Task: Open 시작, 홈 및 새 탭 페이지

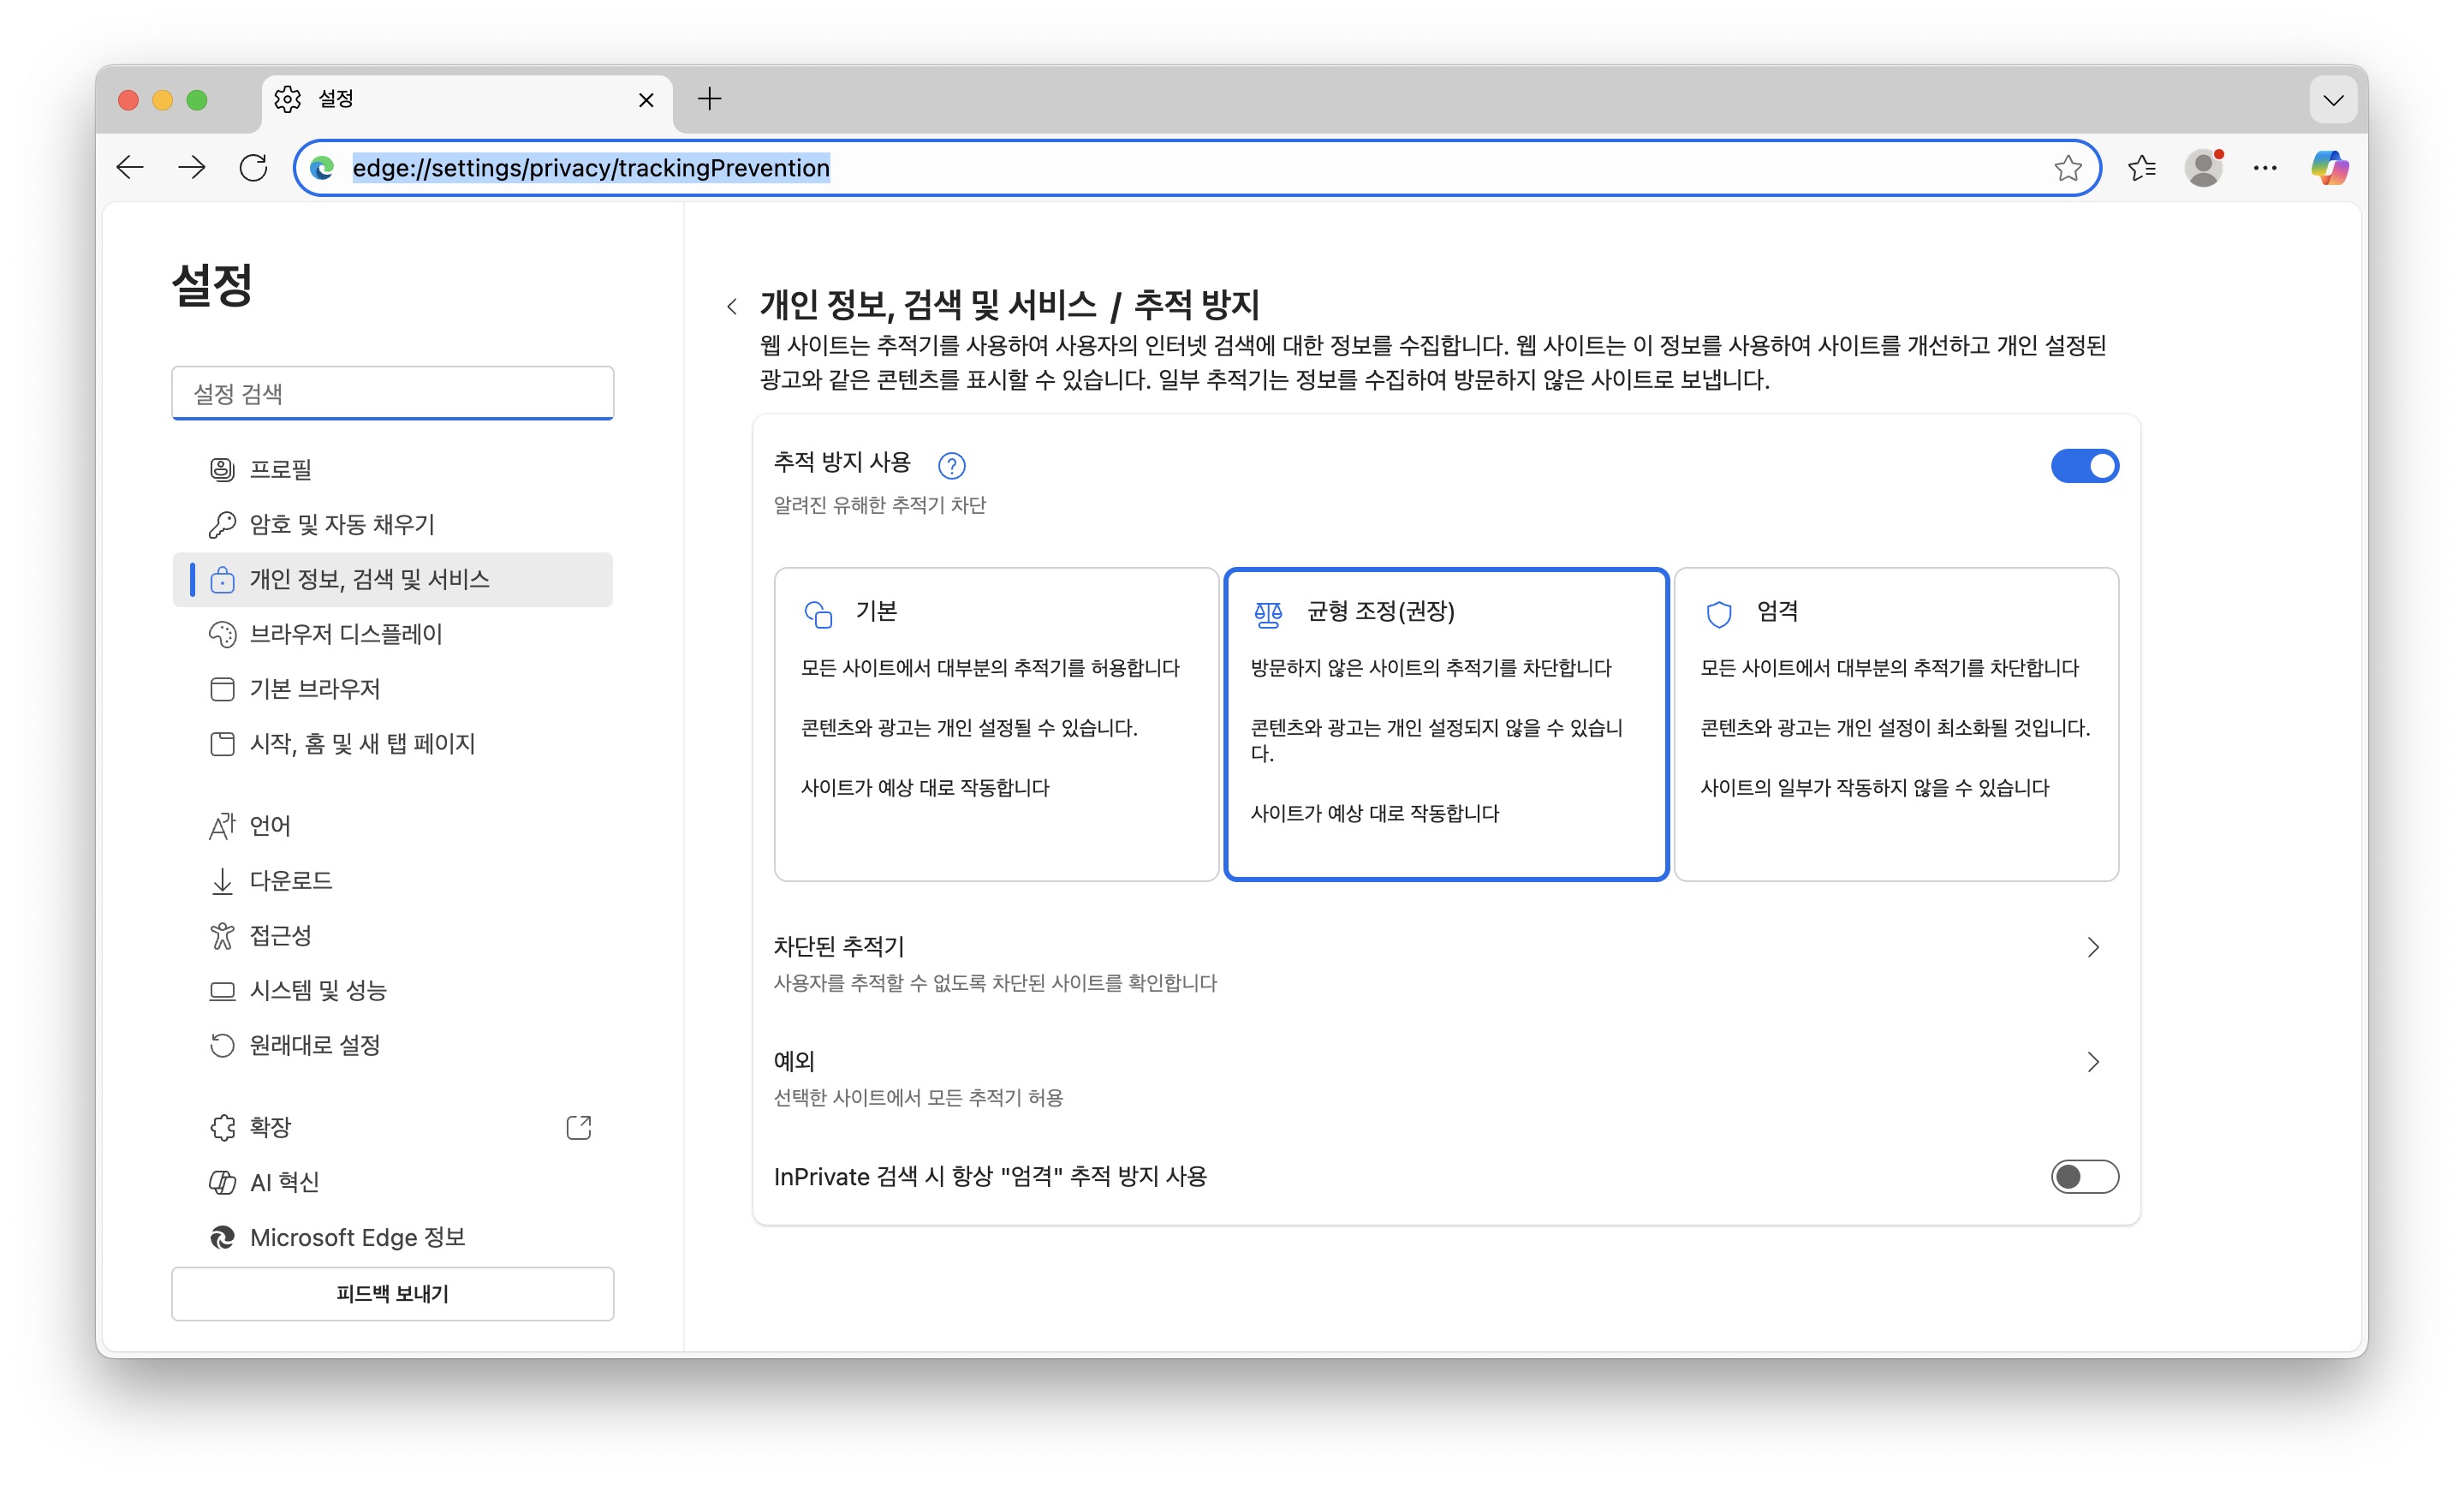Action: click(x=392, y=744)
